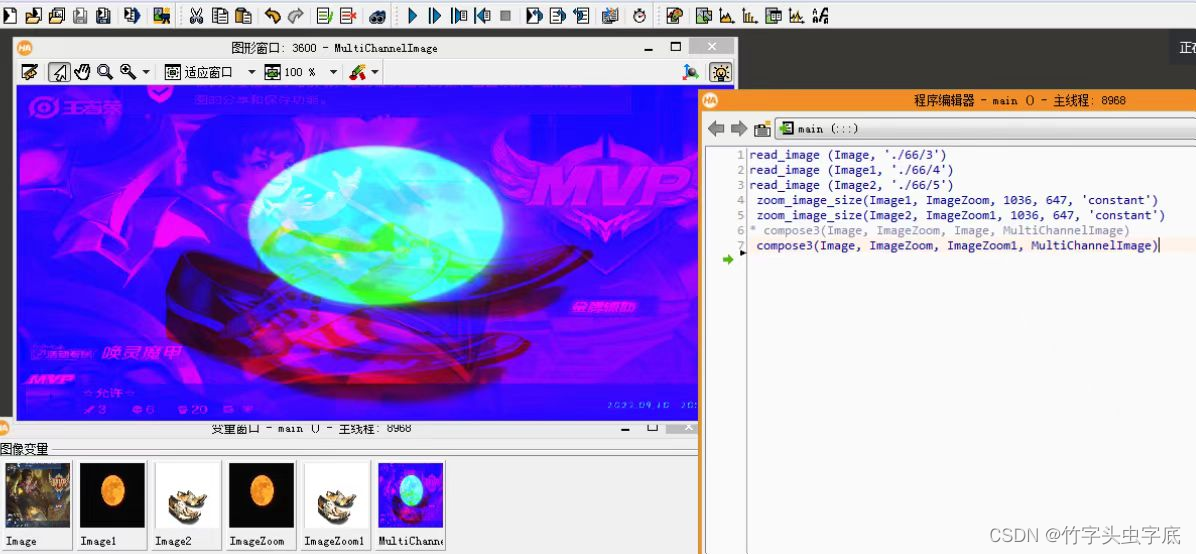
Task: Export the program using the export icon
Action: coord(132,15)
